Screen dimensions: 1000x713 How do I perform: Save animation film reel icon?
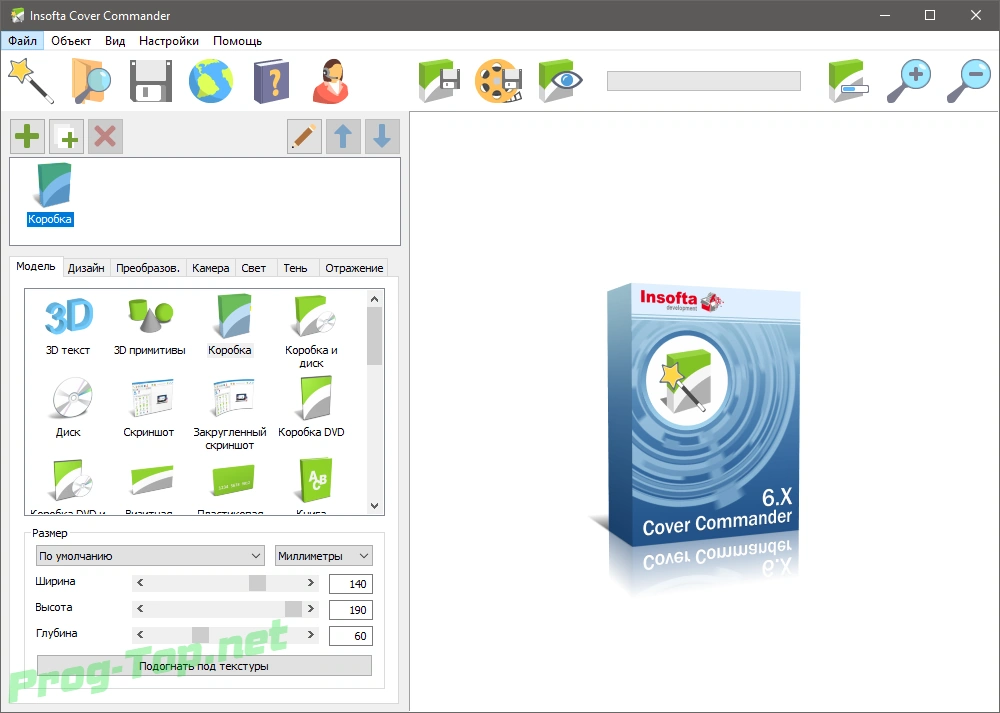499,80
